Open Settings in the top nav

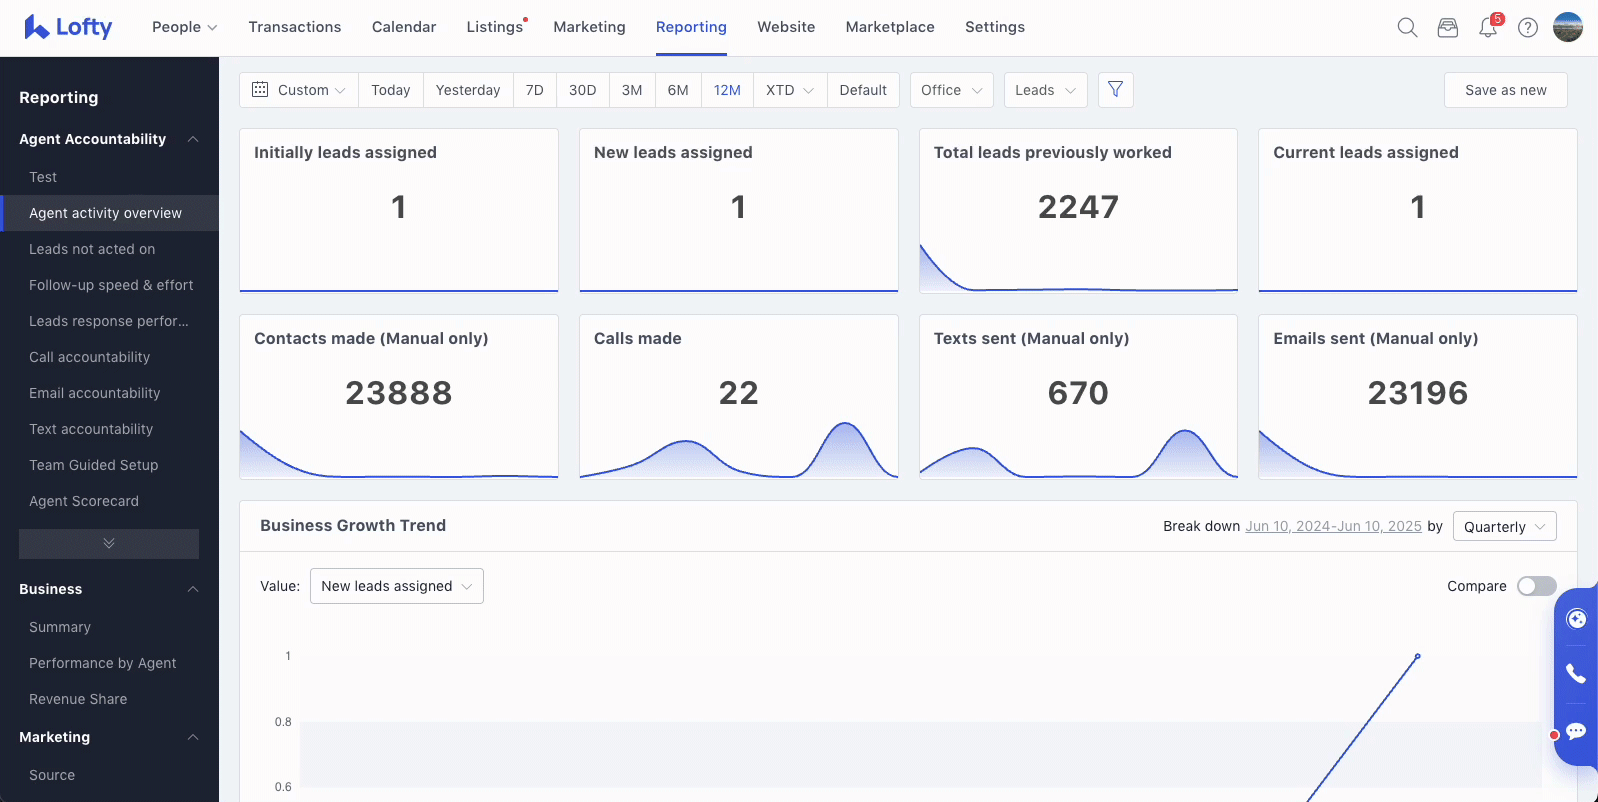point(995,27)
